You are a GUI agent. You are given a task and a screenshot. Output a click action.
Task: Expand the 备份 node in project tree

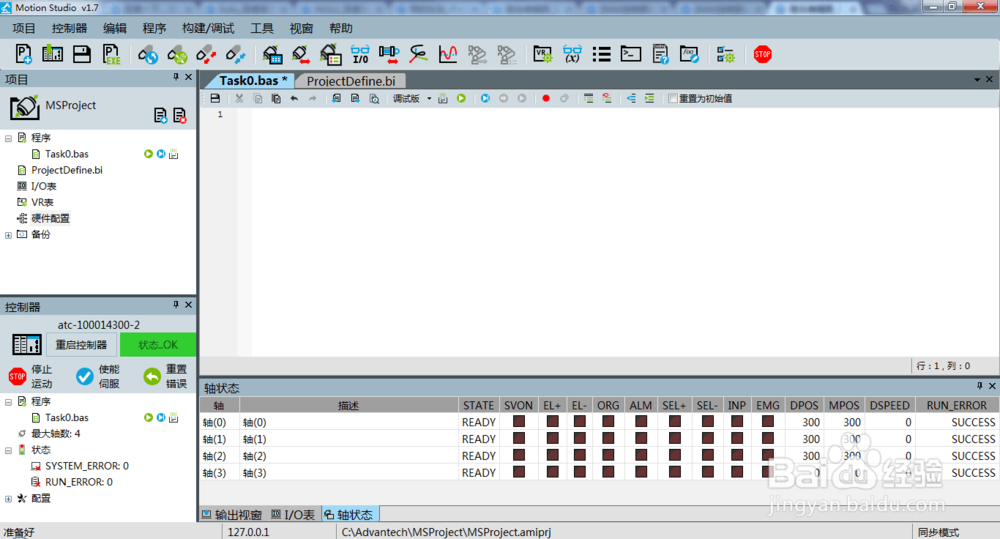pyautogui.click(x=8, y=235)
